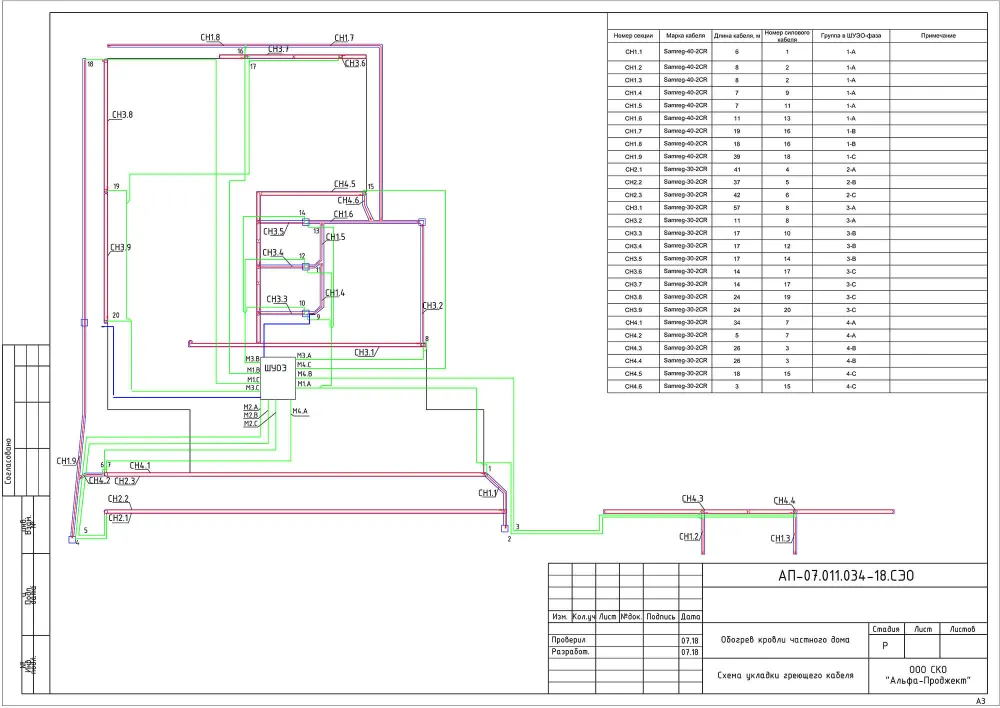Click the CH4.6 table row

[797, 387]
